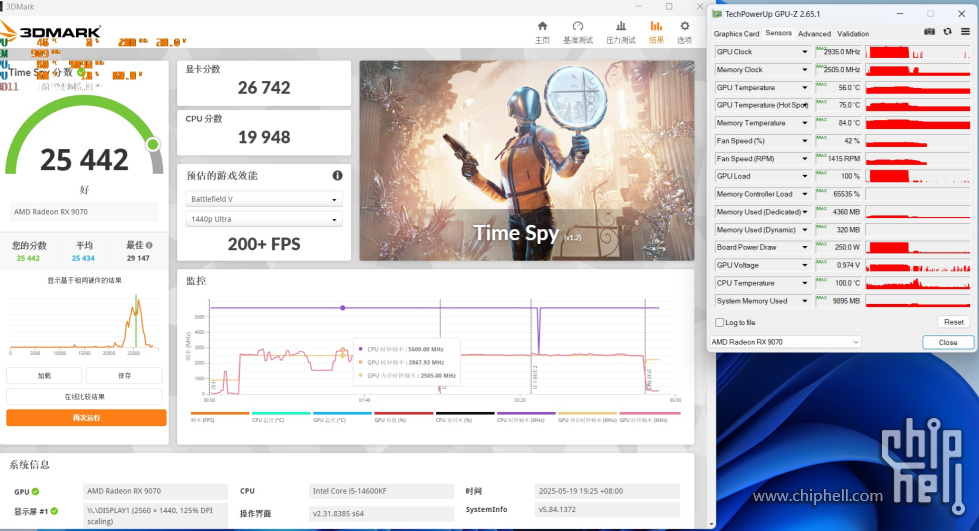Click the graphics score 26 742

pyautogui.click(x=263, y=87)
